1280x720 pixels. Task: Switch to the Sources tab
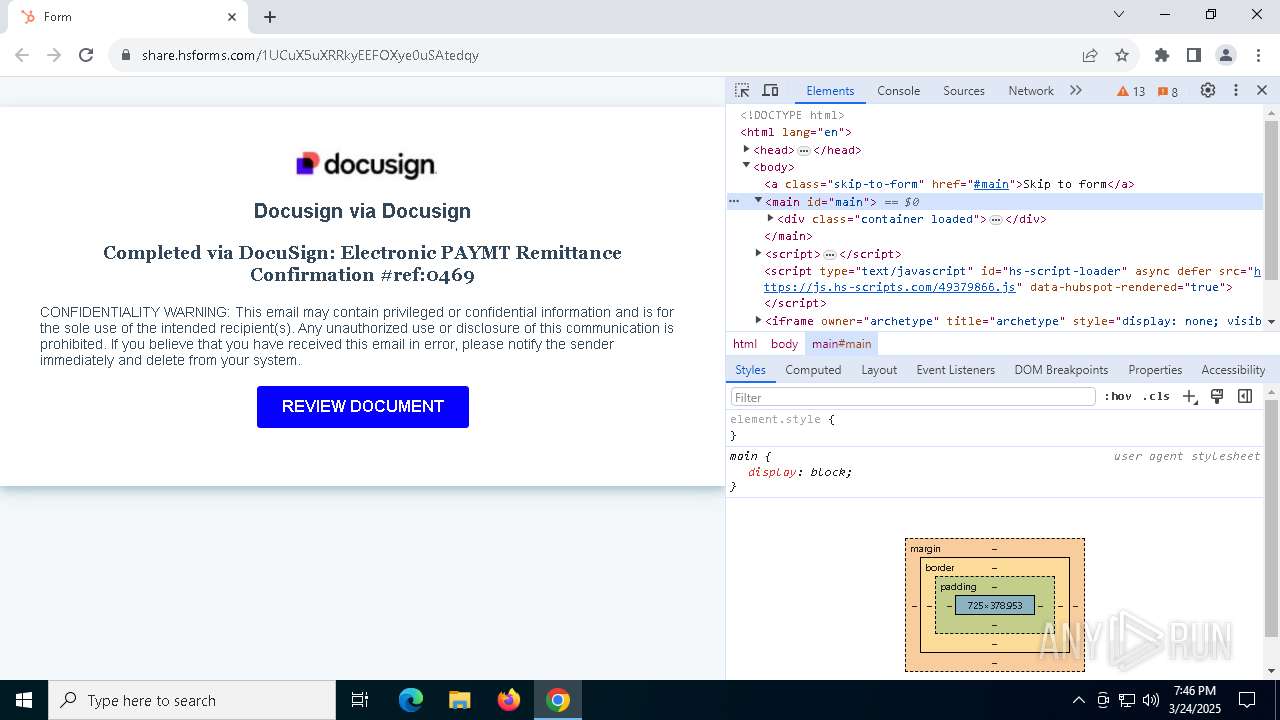point(964,90)
